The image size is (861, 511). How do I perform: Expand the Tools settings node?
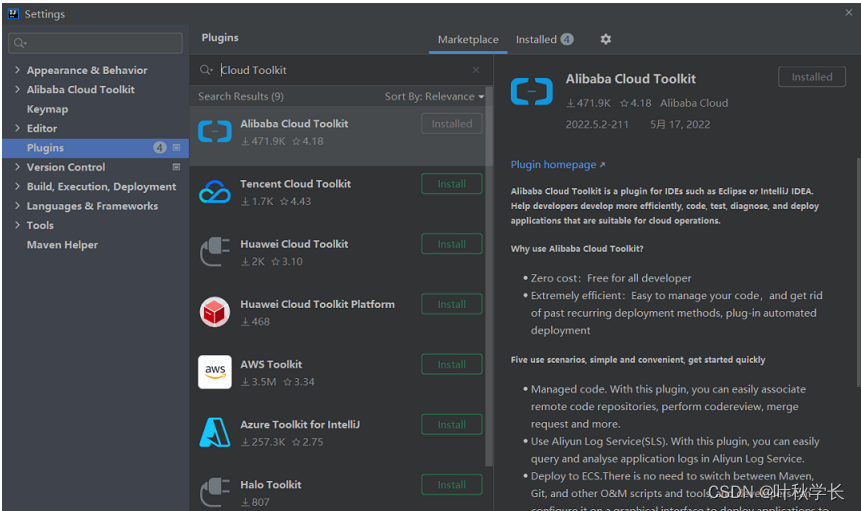17,225
